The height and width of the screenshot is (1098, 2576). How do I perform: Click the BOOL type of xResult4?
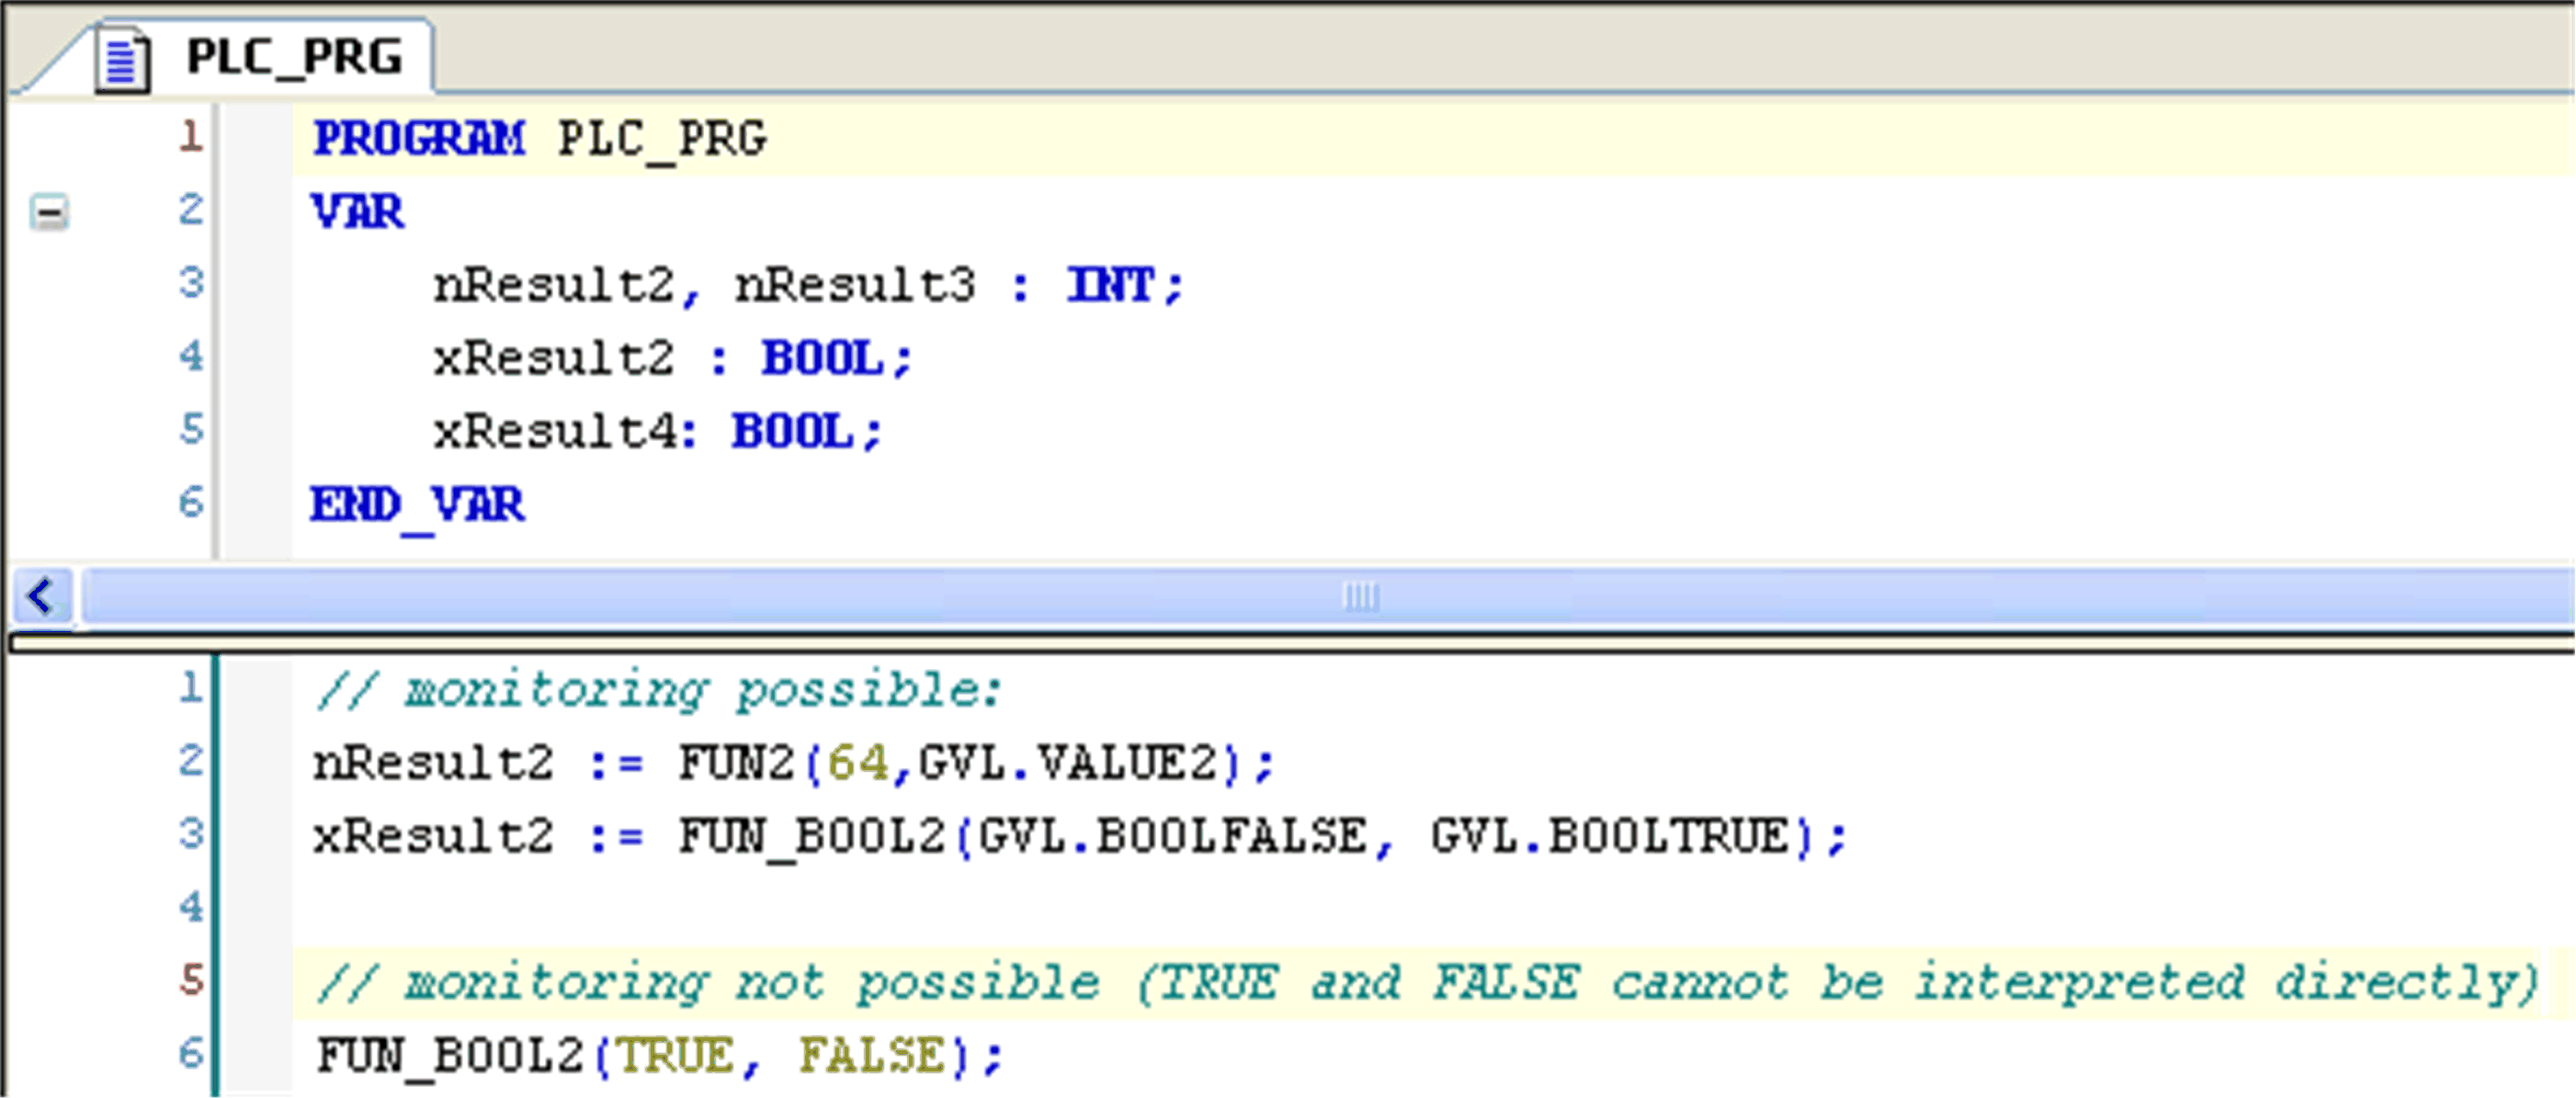coord(792,432)
